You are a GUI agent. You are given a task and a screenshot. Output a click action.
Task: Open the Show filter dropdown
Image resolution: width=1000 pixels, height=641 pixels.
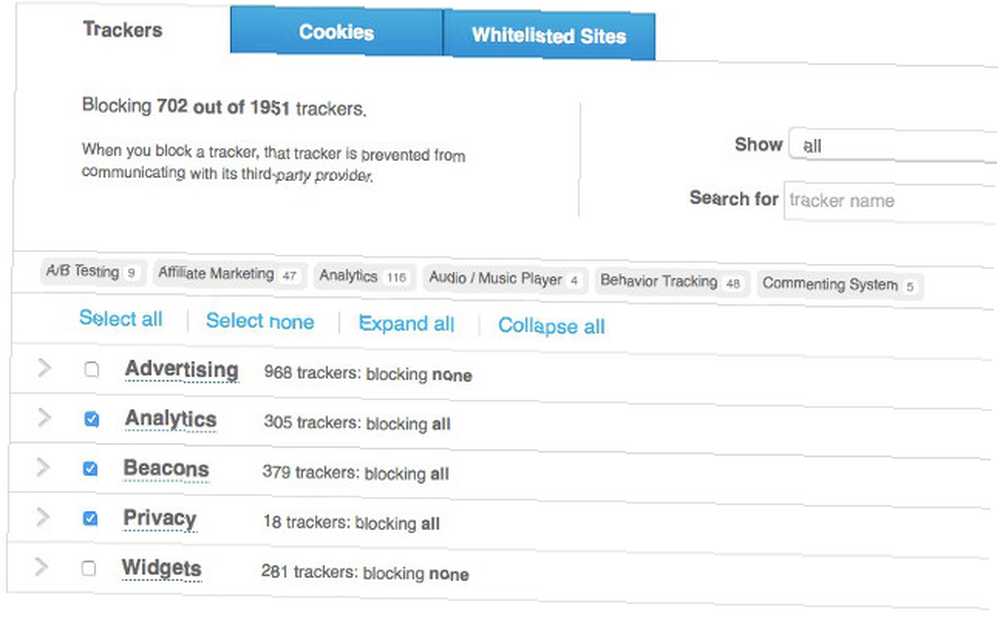coord(893,146)
